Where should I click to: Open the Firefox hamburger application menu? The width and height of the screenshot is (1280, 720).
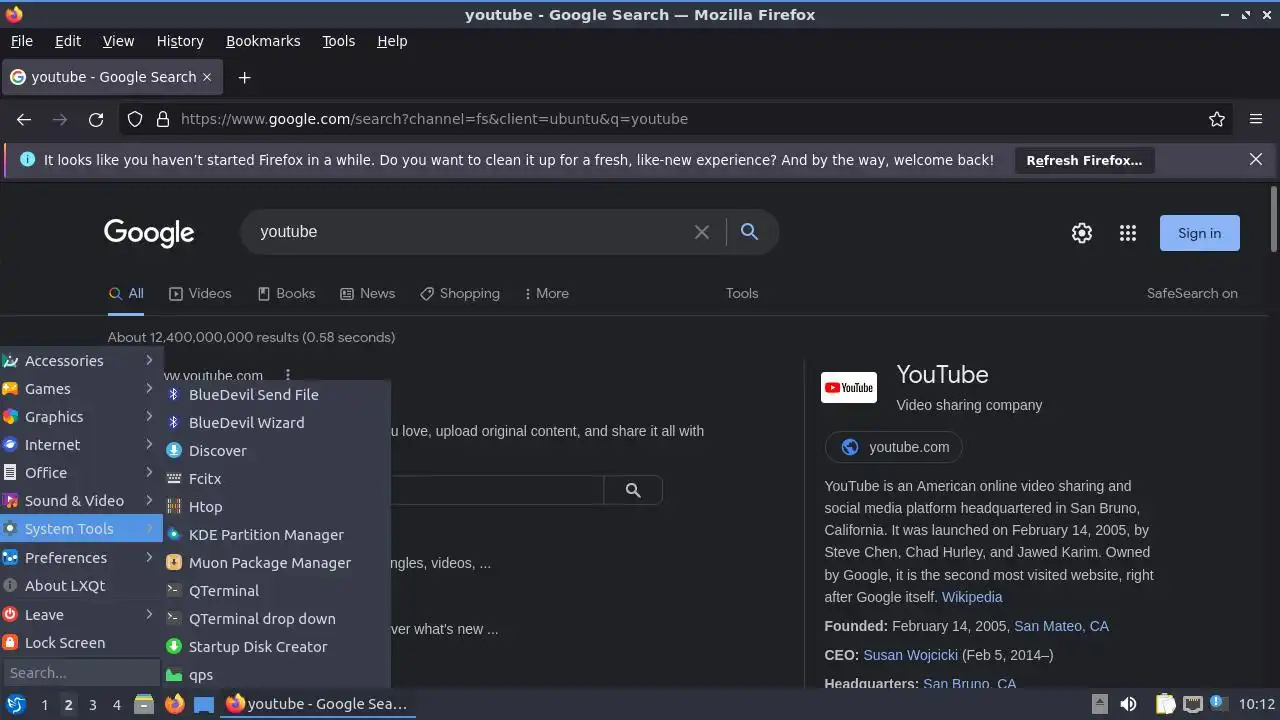(1256, 119)
